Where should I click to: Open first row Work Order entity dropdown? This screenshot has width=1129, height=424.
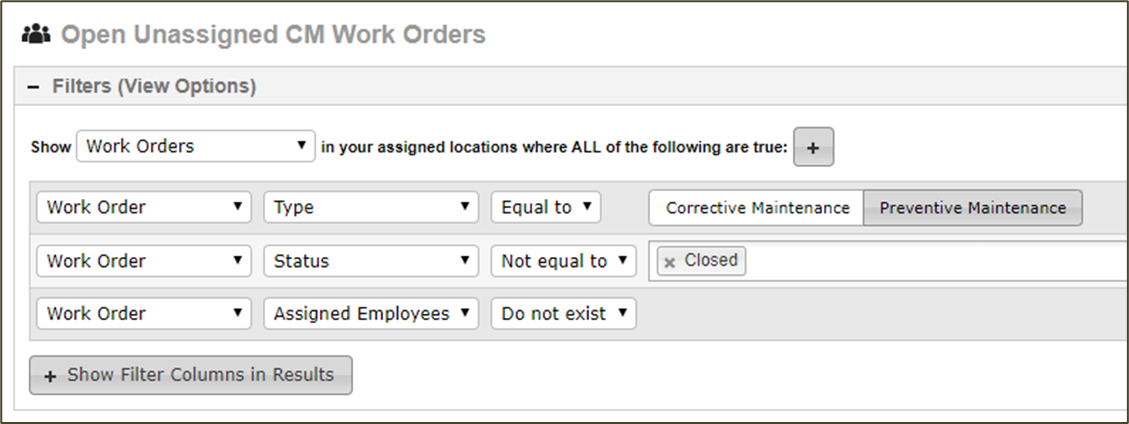click(x=144, y=207)
